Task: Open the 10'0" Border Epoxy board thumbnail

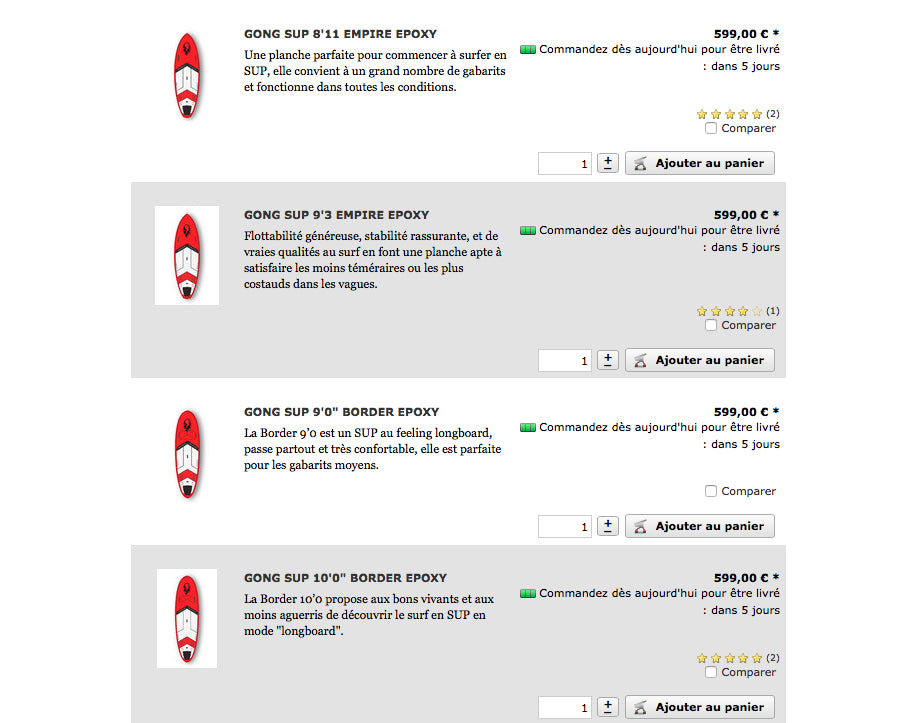Action: [187, 618]
